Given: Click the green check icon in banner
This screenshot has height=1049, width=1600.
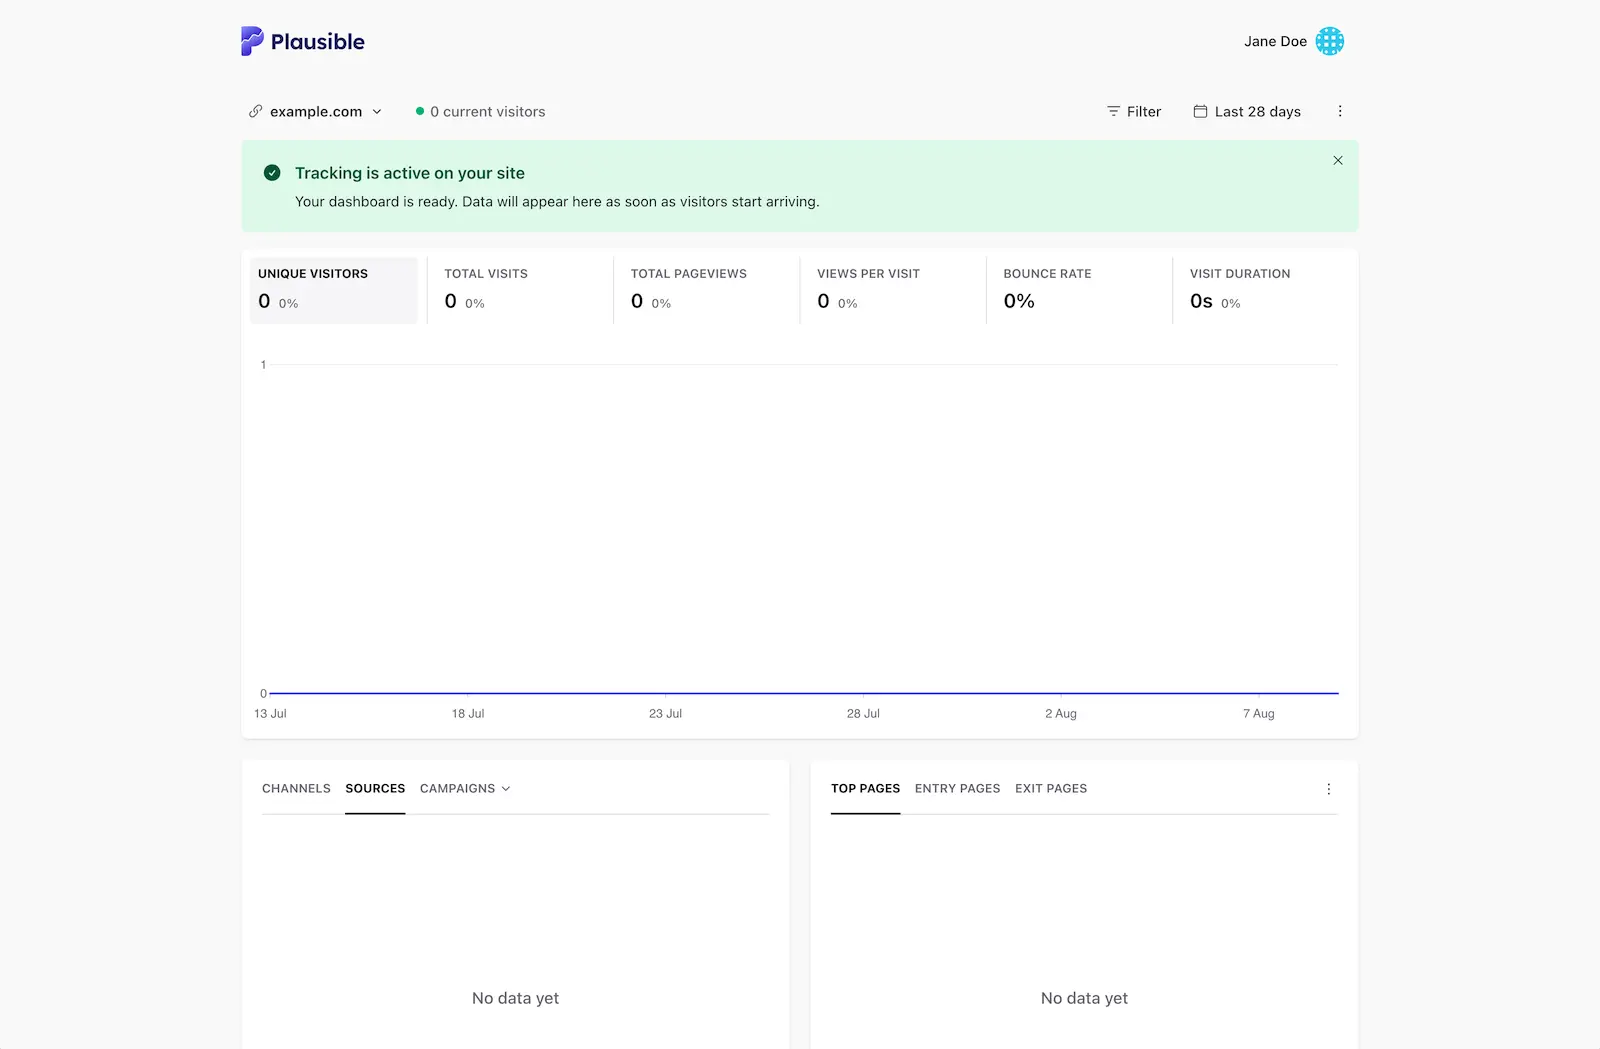Looking at the screenshot, I should point(272,173).
